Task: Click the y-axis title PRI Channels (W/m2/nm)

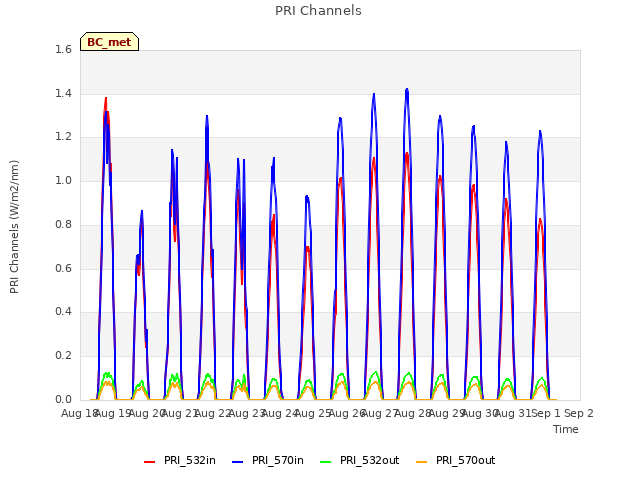Action: tap(14, 227)
